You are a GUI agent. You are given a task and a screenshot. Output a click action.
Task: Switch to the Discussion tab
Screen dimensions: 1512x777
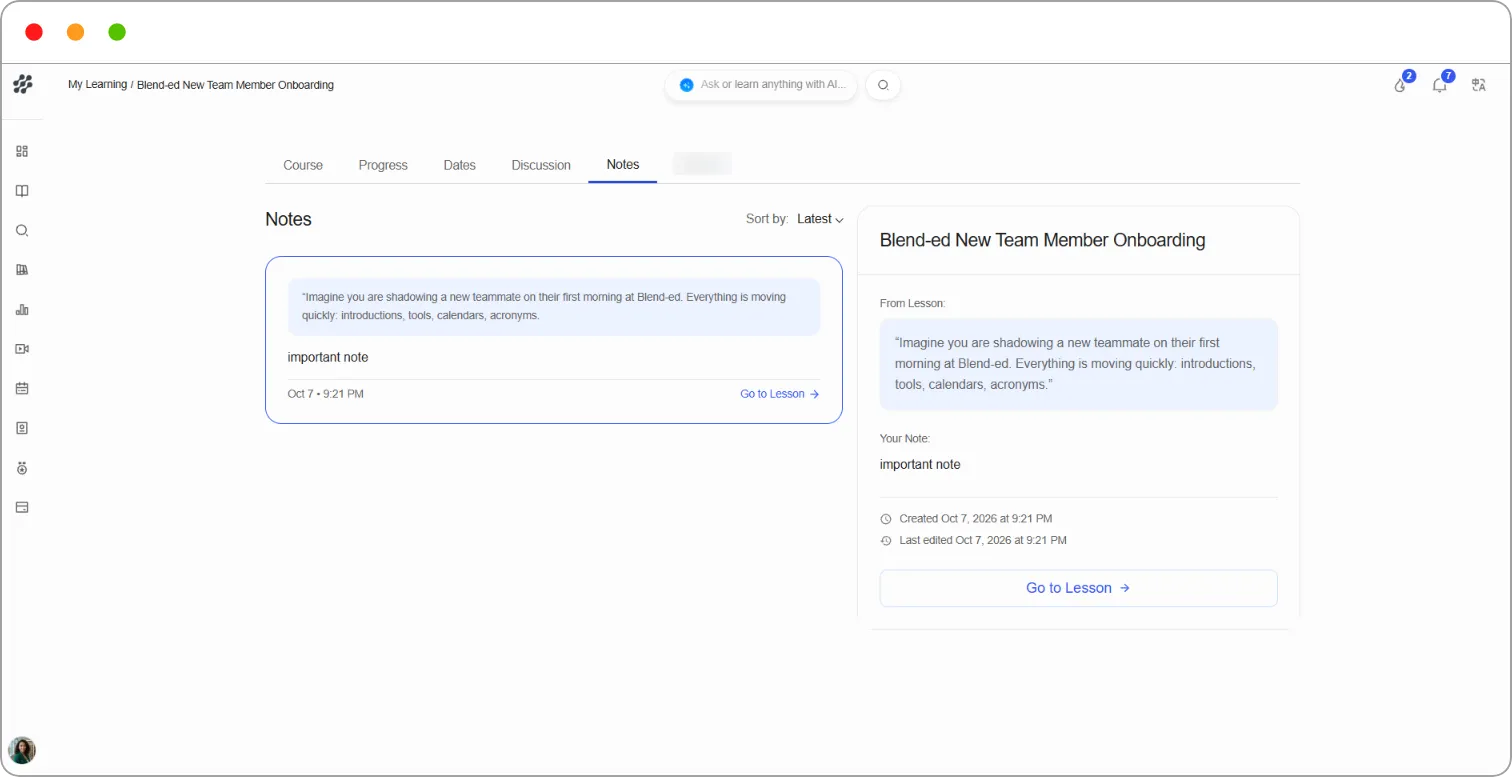coord(541,165)
